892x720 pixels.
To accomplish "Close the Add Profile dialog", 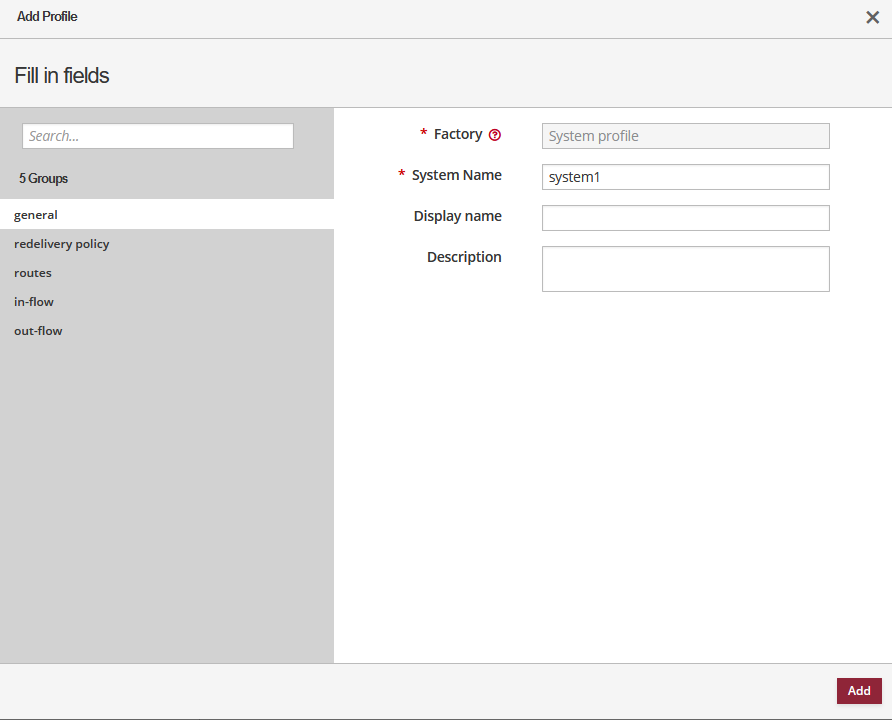I will point(872,17).
